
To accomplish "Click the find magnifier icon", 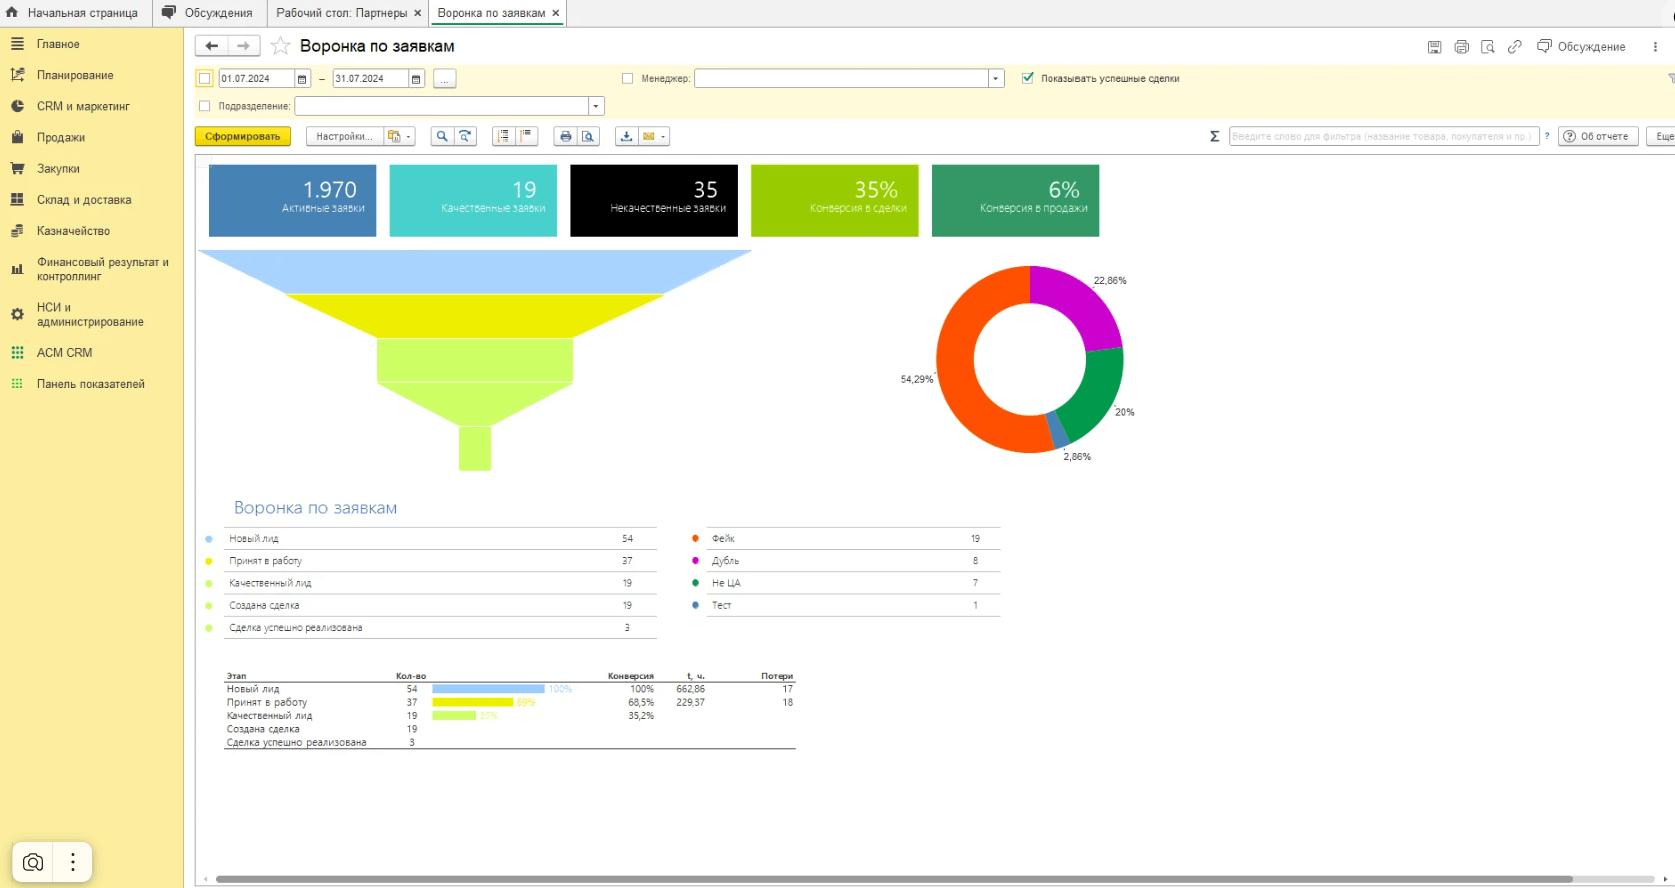I will (x=442, y=136).
